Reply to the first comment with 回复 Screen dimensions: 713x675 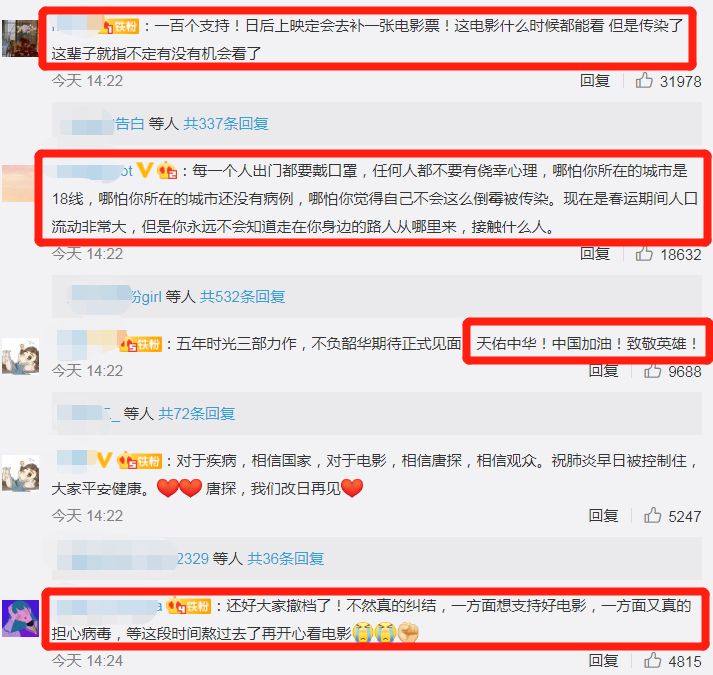[595, 81]
